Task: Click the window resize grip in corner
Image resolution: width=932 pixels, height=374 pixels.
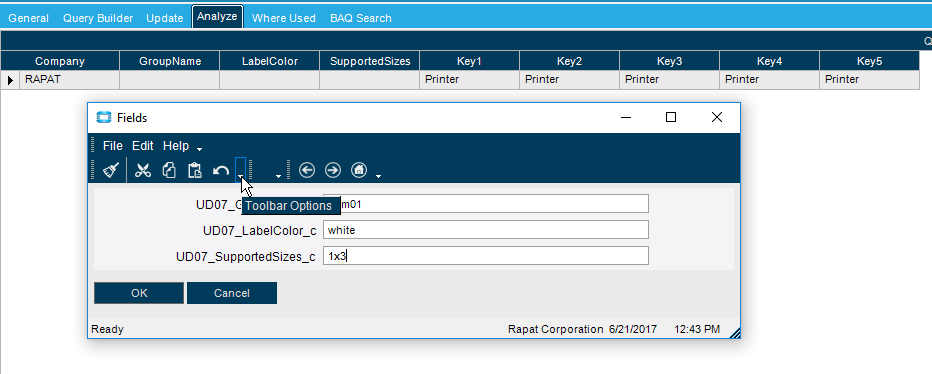Action: point(734,332)
